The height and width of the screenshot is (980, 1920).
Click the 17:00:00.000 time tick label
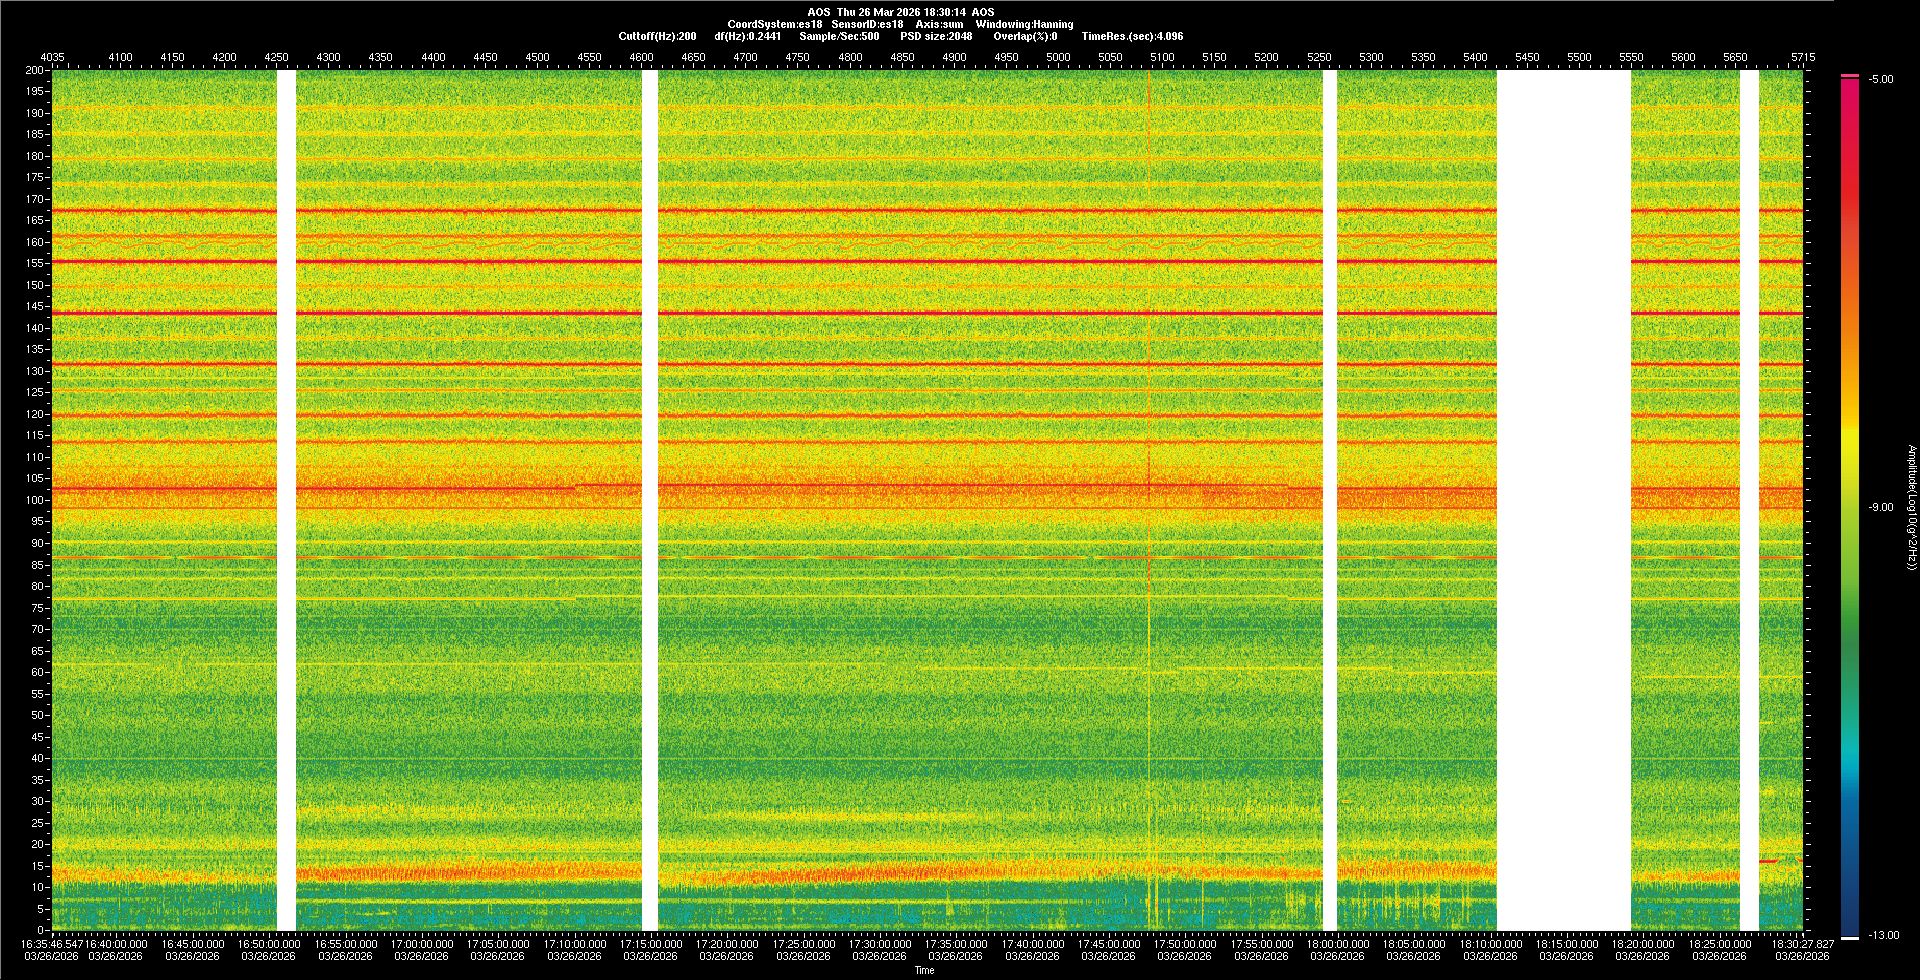421,944
